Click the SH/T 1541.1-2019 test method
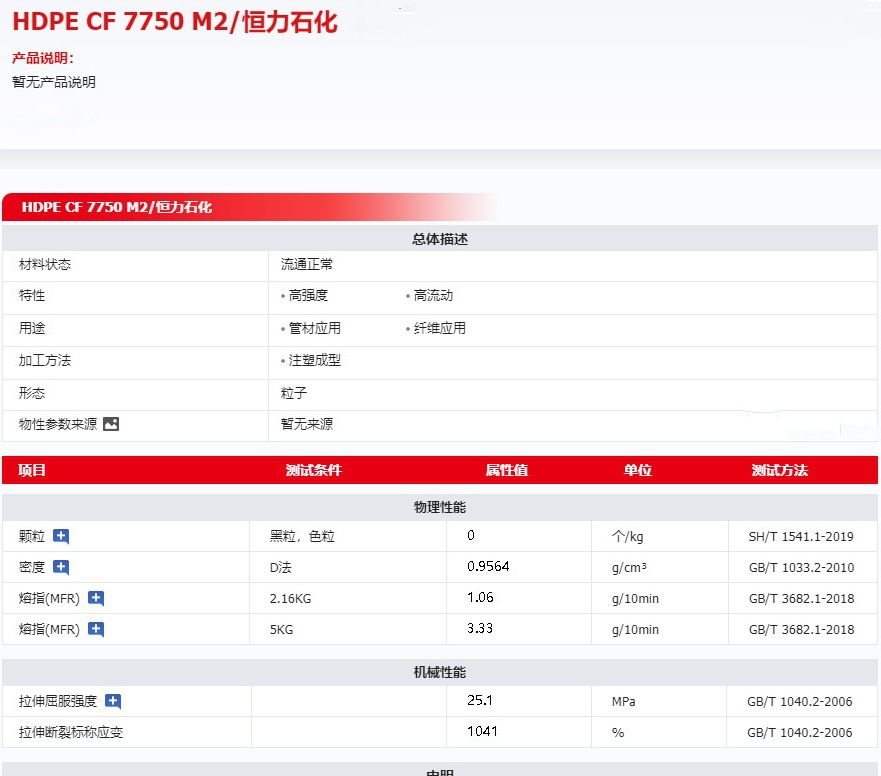 (801, 537)
